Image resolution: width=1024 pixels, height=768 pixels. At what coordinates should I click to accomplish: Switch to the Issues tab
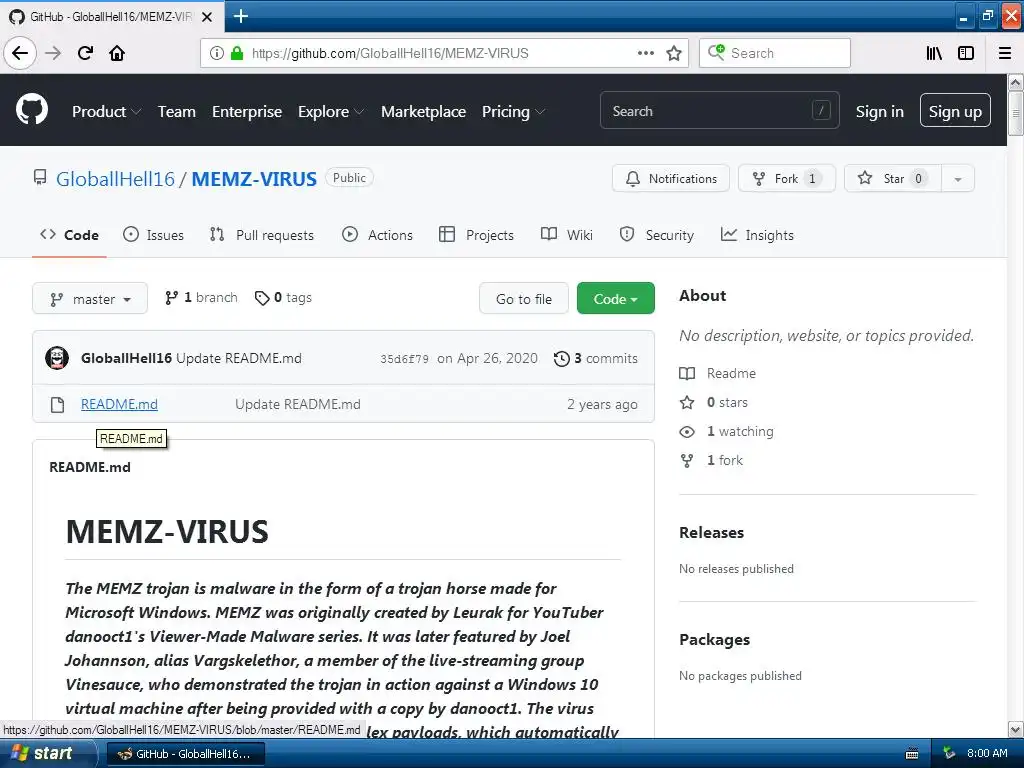coord(153,235)
